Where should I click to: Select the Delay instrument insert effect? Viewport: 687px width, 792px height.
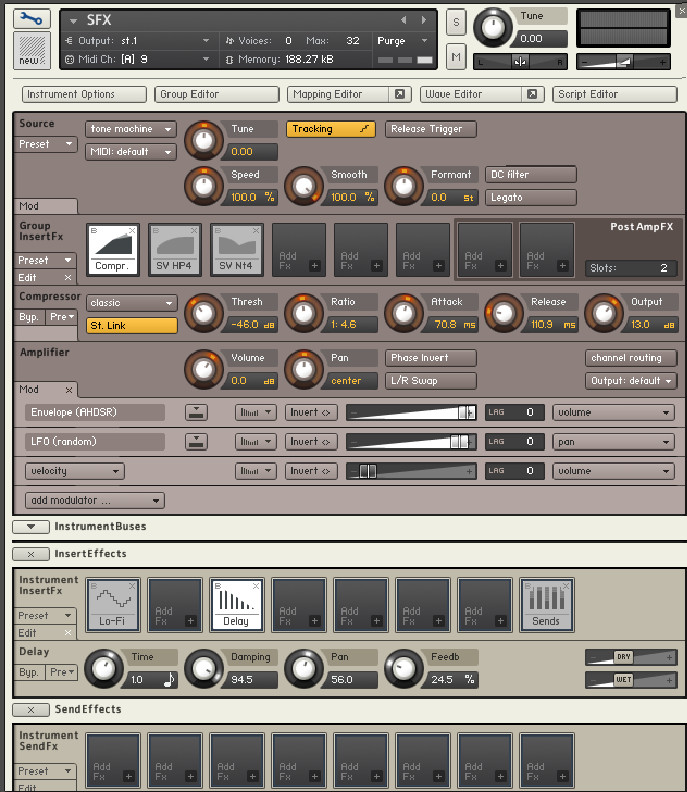coord(236,605)
